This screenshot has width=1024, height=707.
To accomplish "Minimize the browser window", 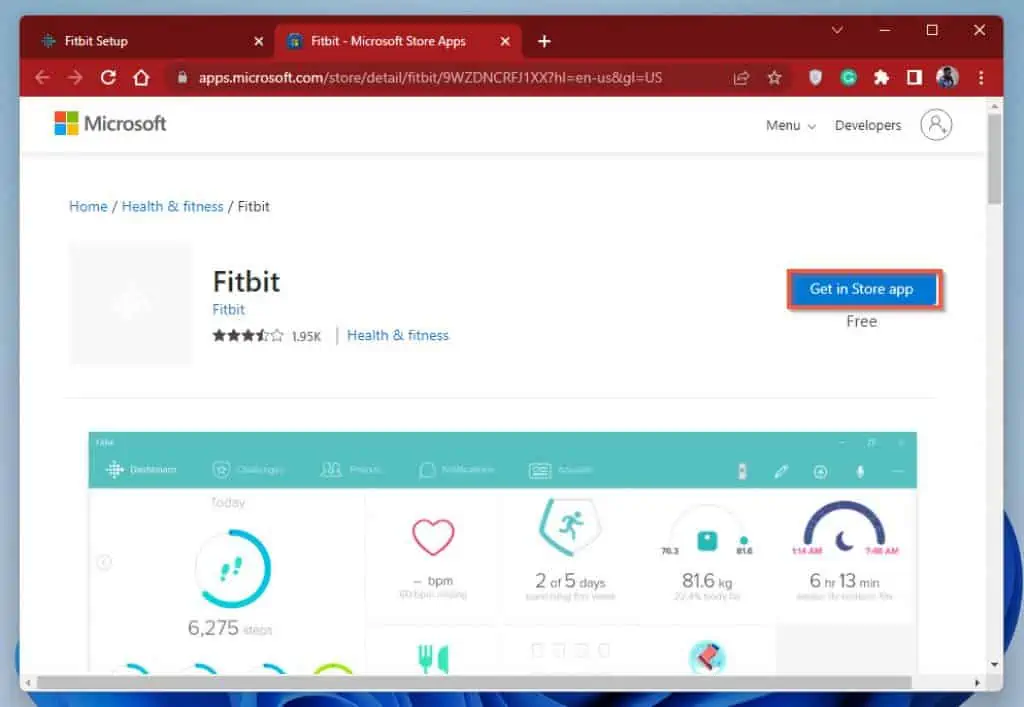I will tap(885, 30).
